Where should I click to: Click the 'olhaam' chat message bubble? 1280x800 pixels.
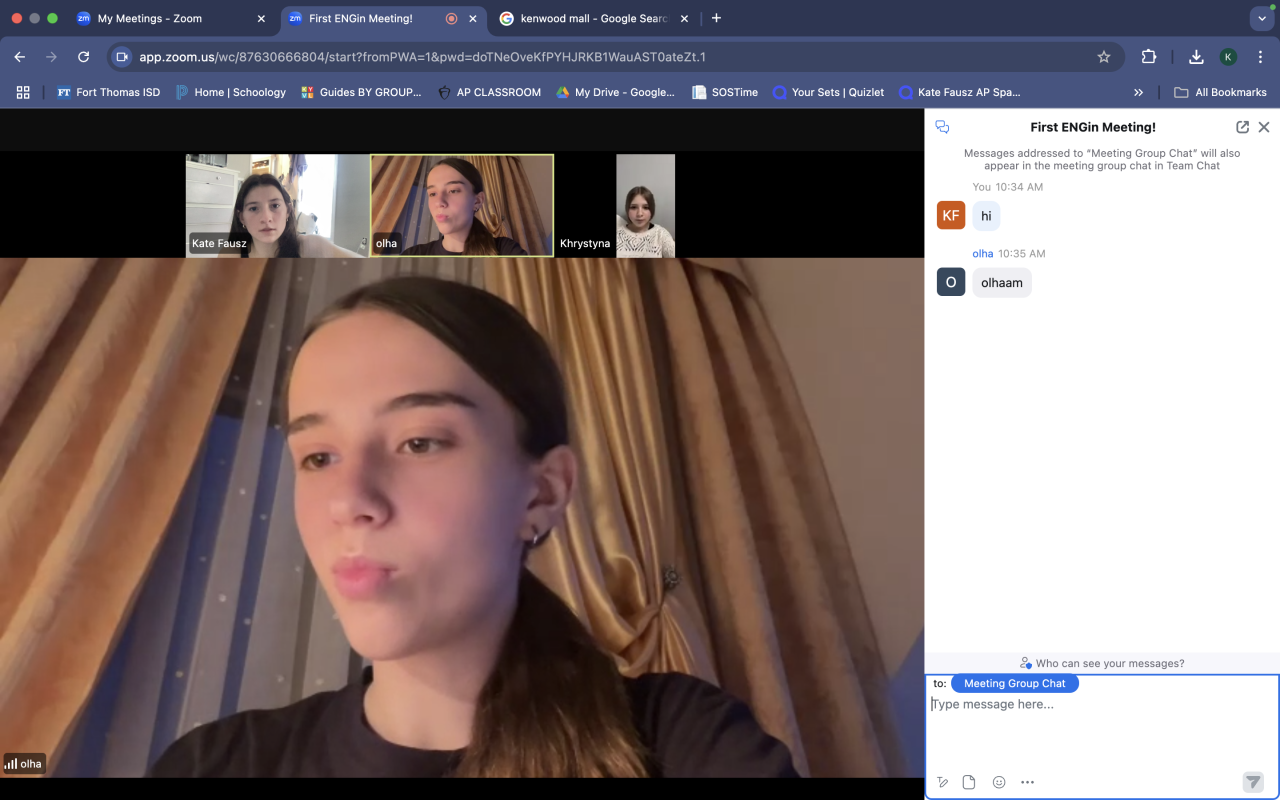[1002, 283]
